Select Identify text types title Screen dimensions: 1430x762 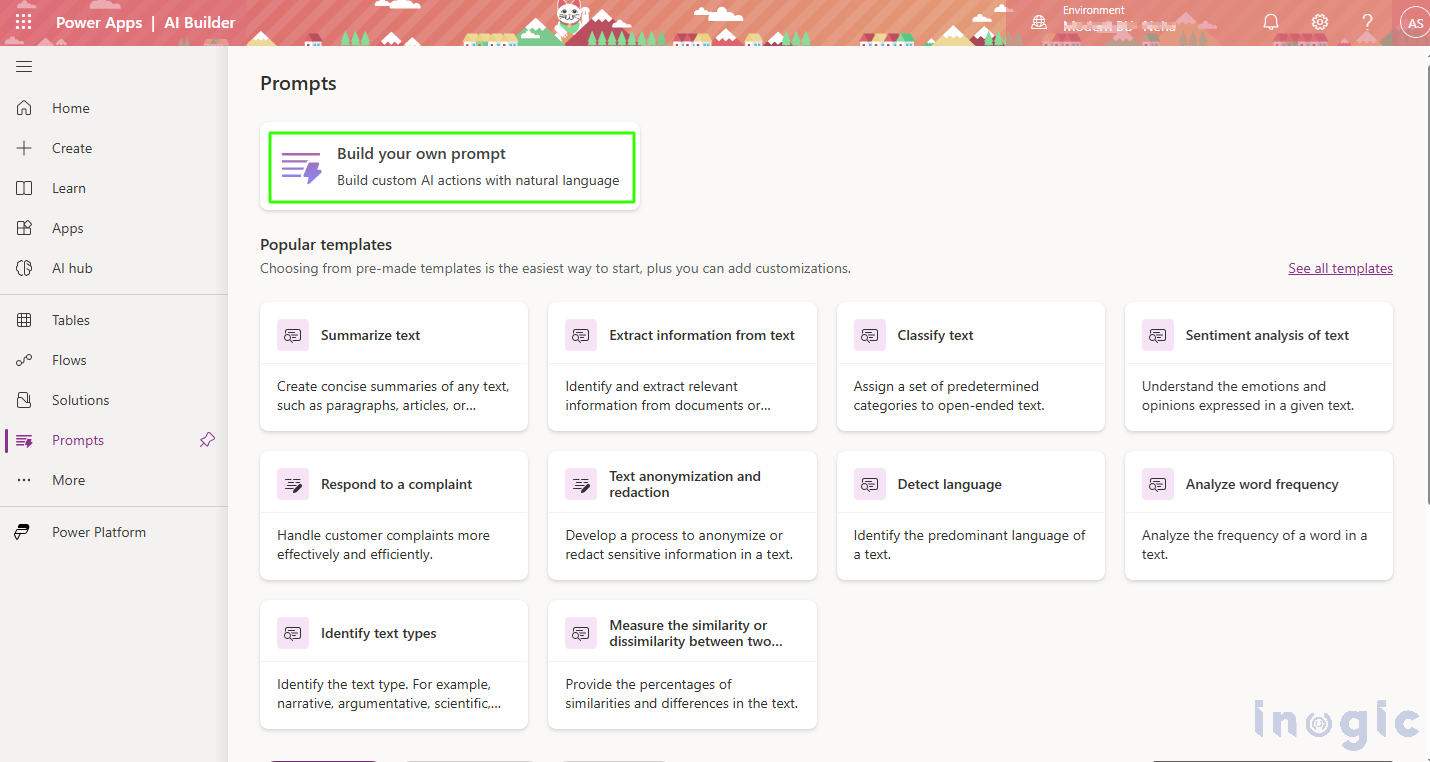click(x=378, y=633)
